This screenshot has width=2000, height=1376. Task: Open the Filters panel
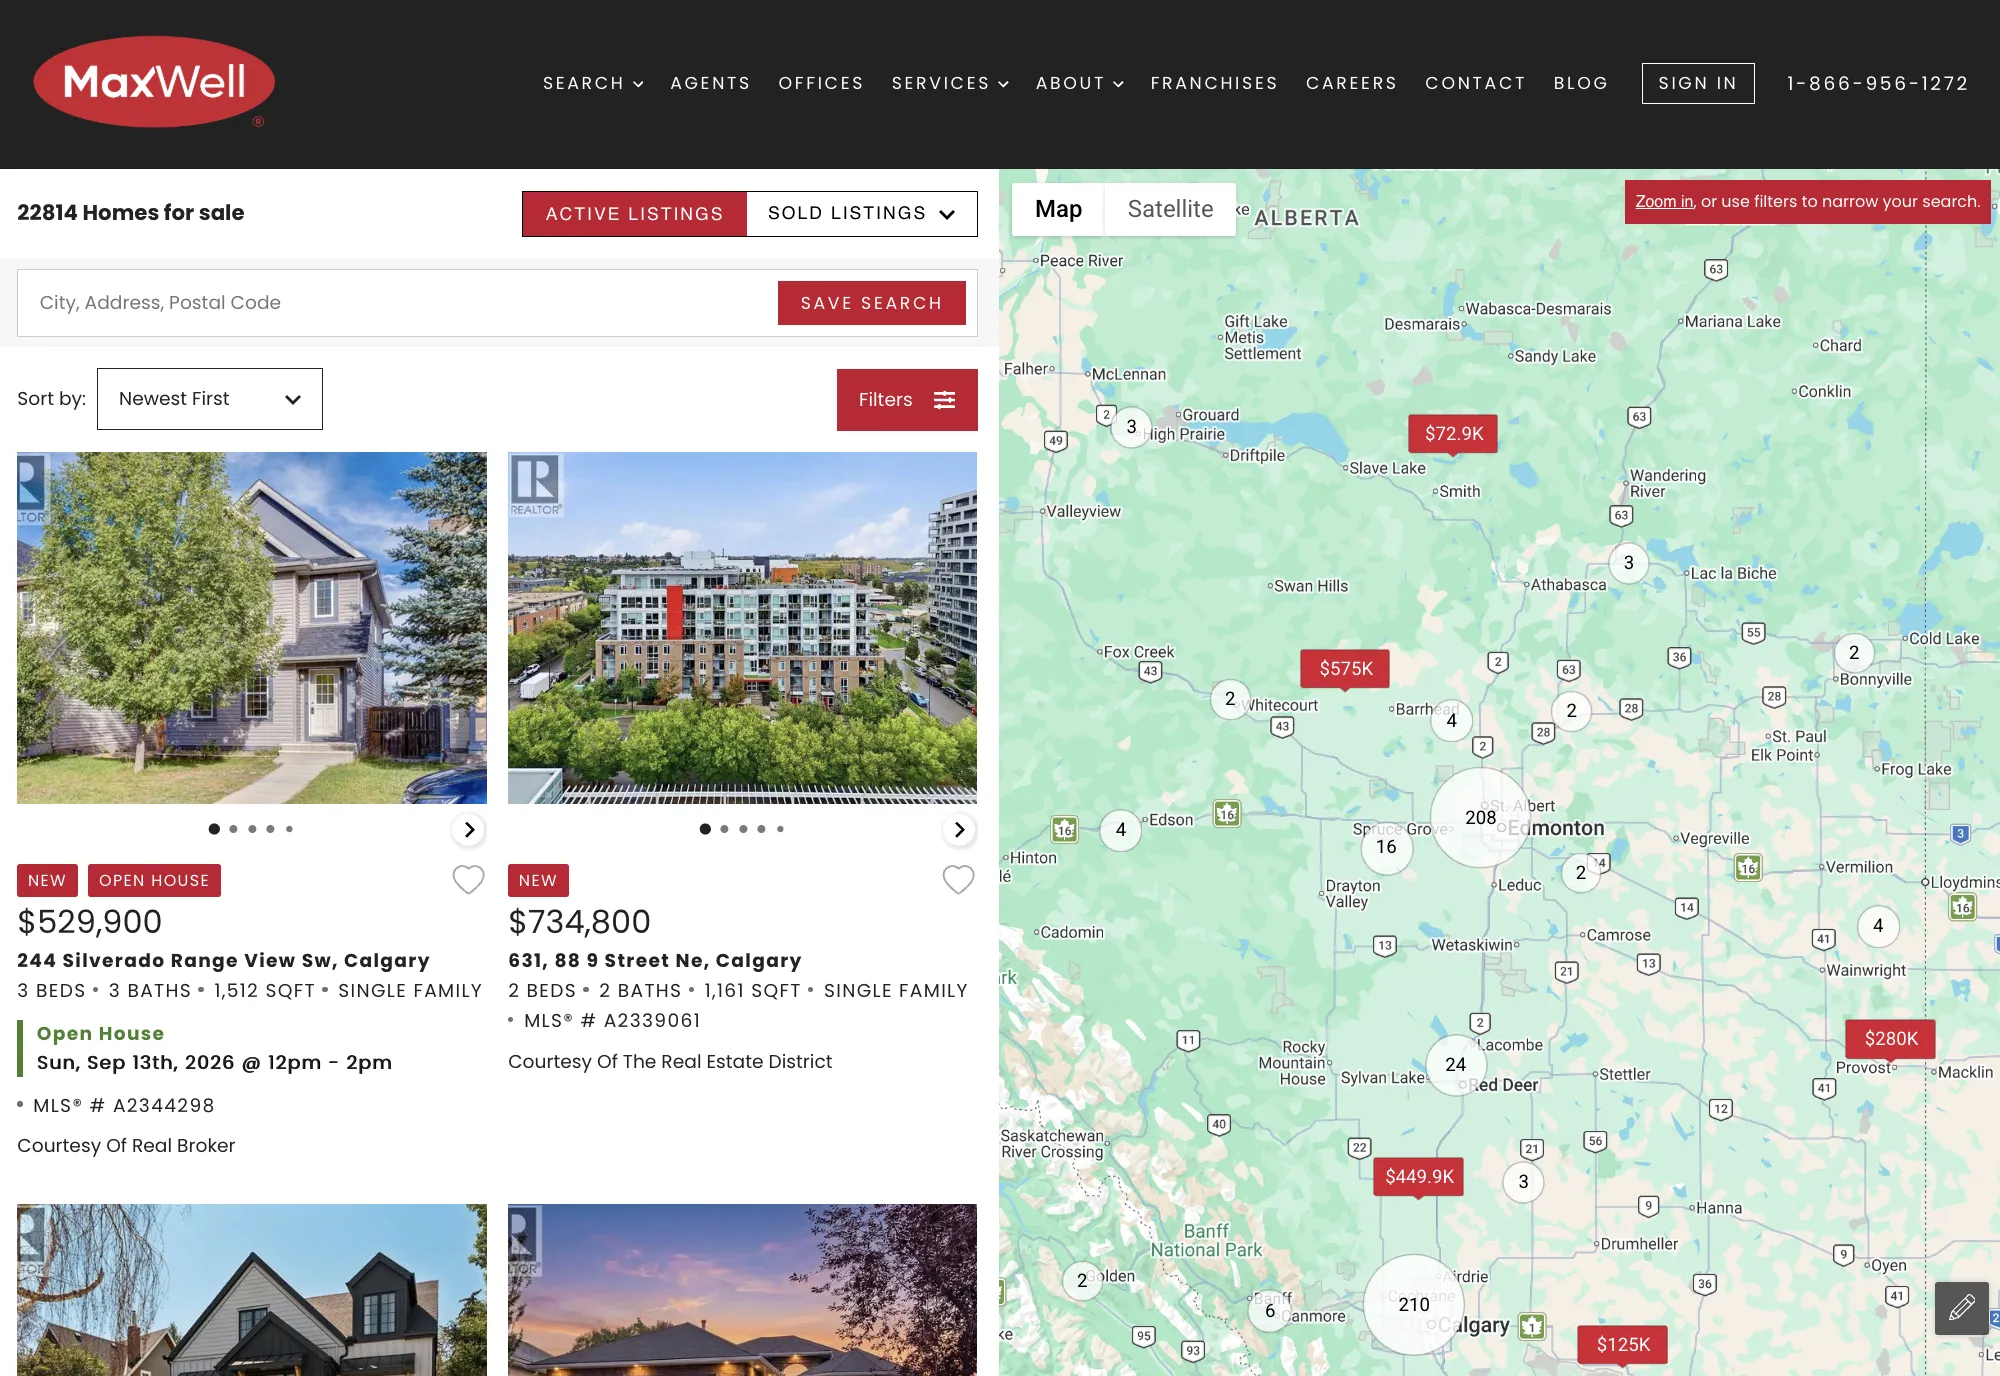tap(907, 400)
